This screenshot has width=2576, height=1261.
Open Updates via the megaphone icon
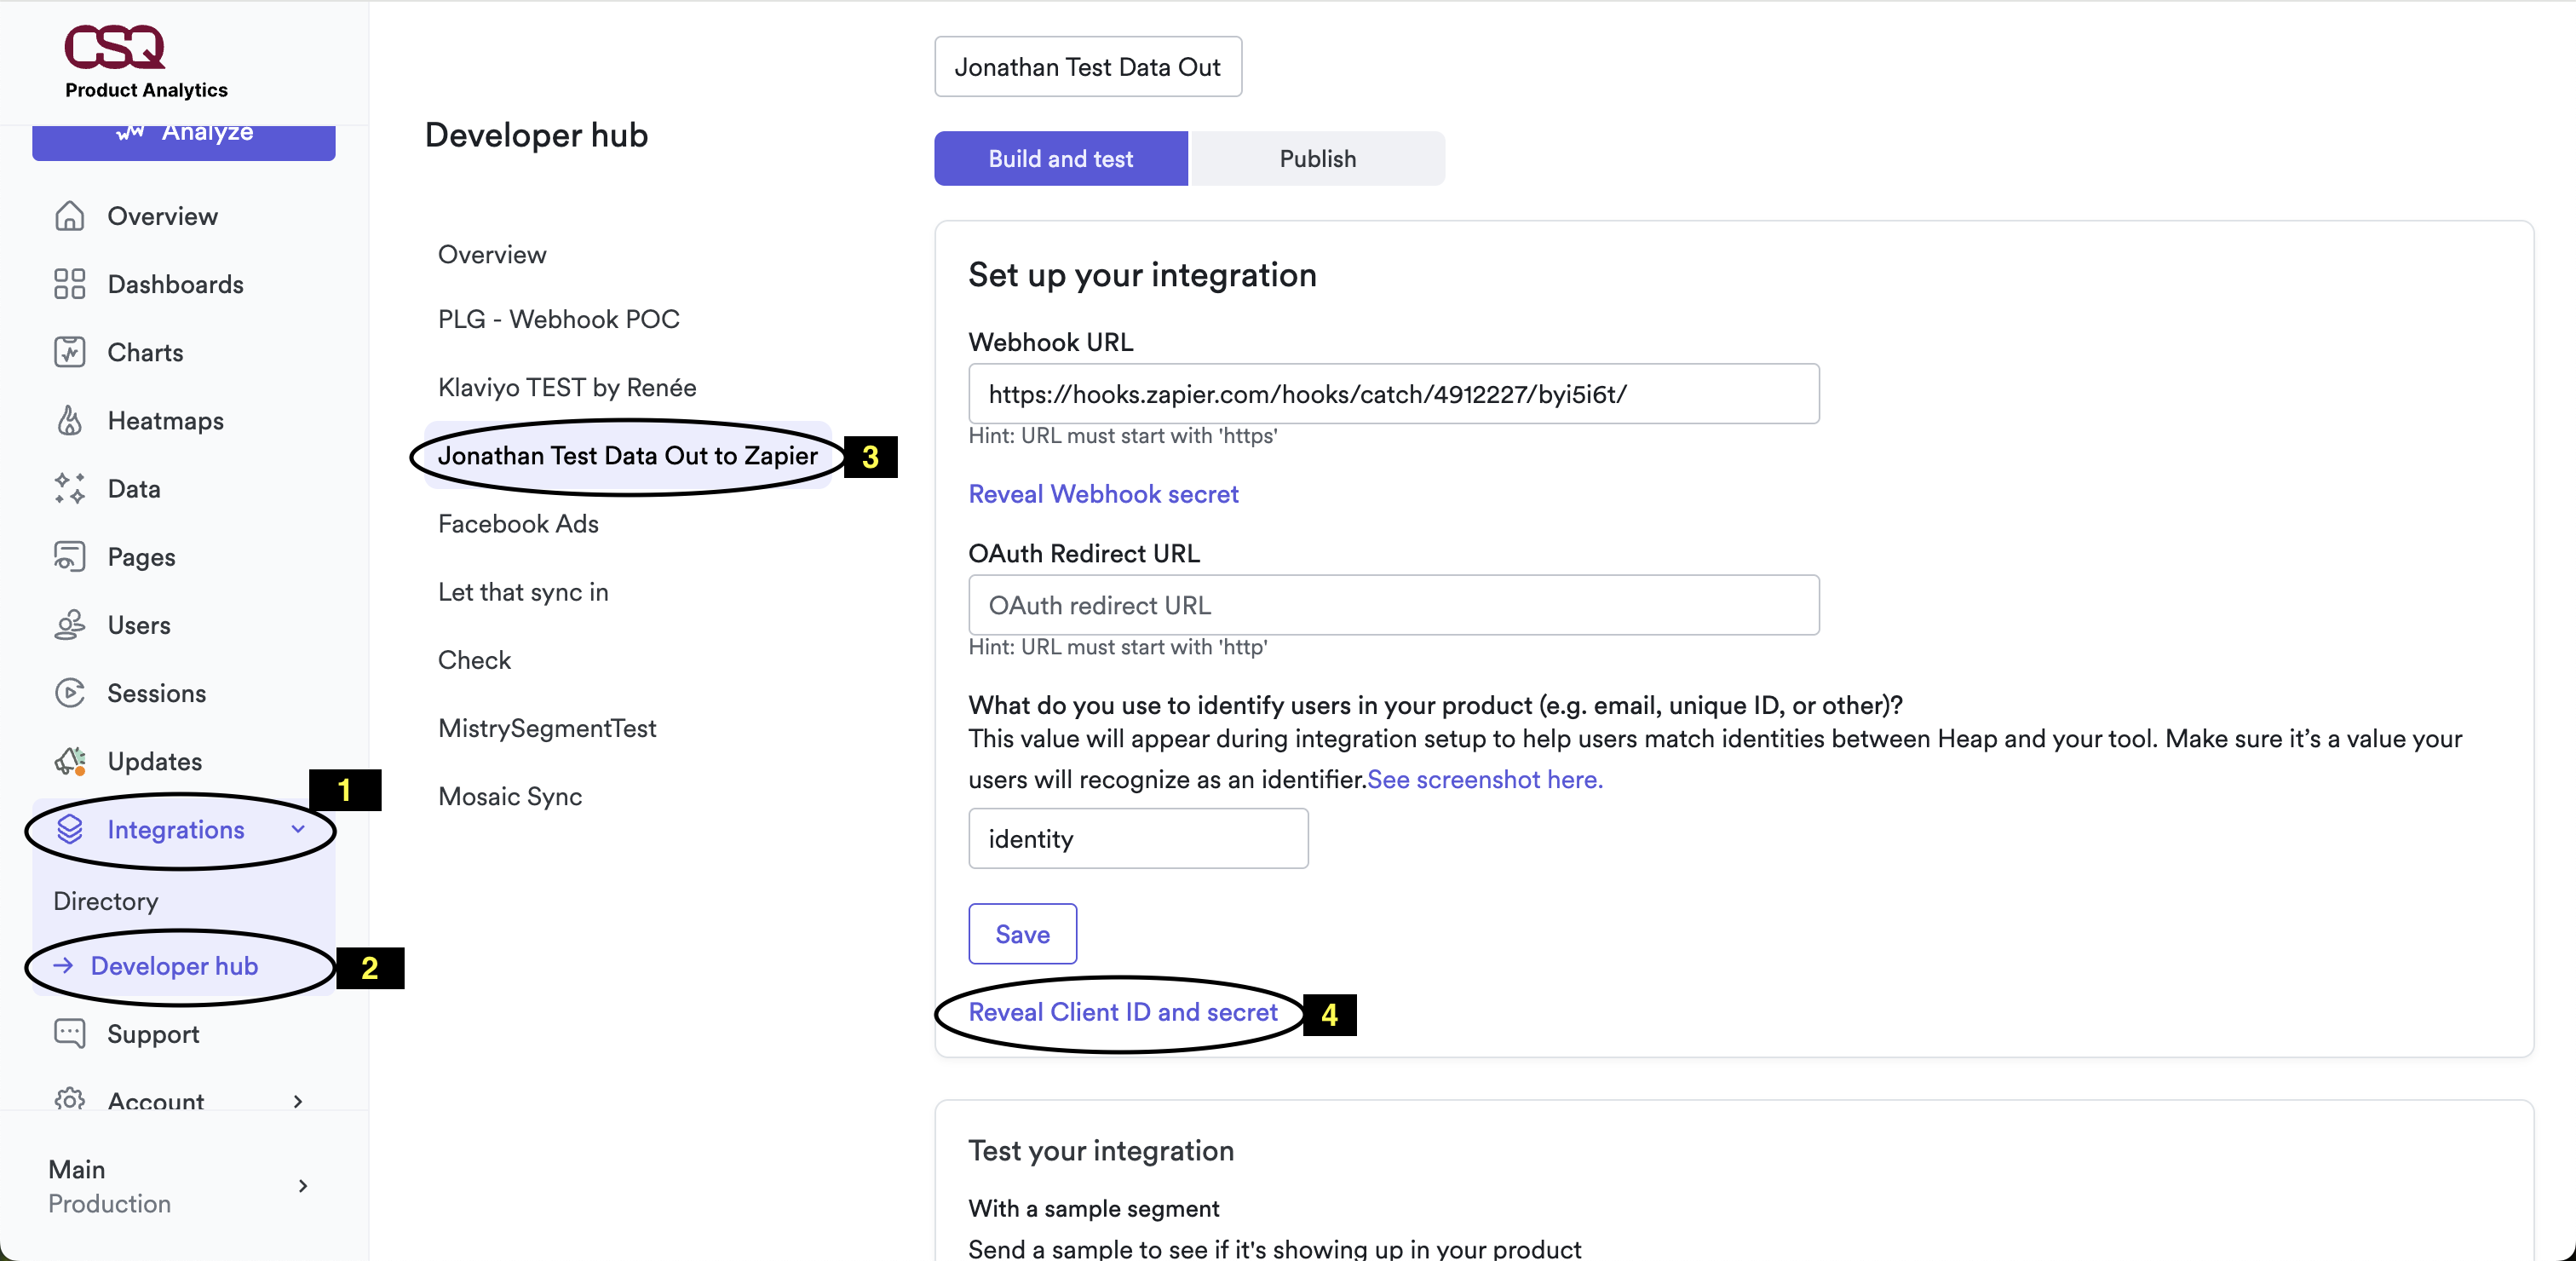(69, 760)
